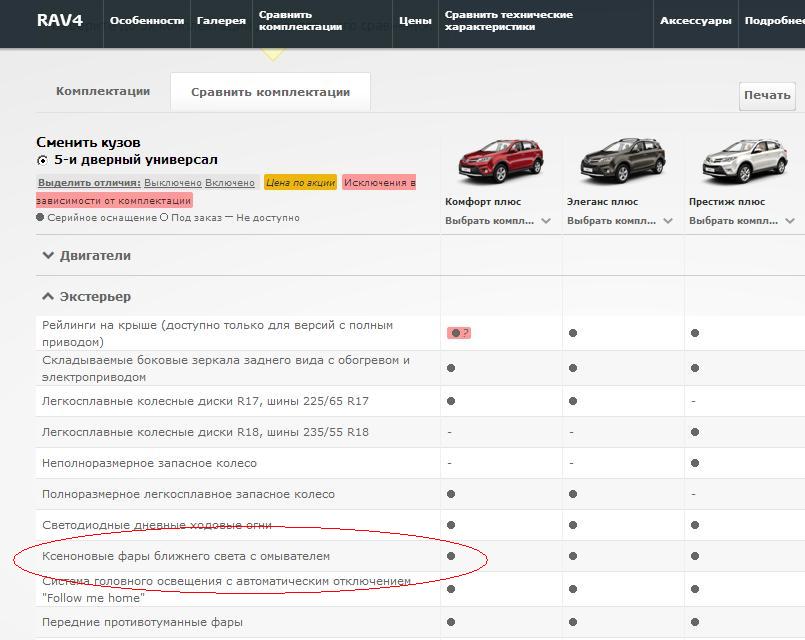Image resolution: width=805 pixels, height=640 pixels.
Task: Open the Особенности menu item
Action: 147,21
